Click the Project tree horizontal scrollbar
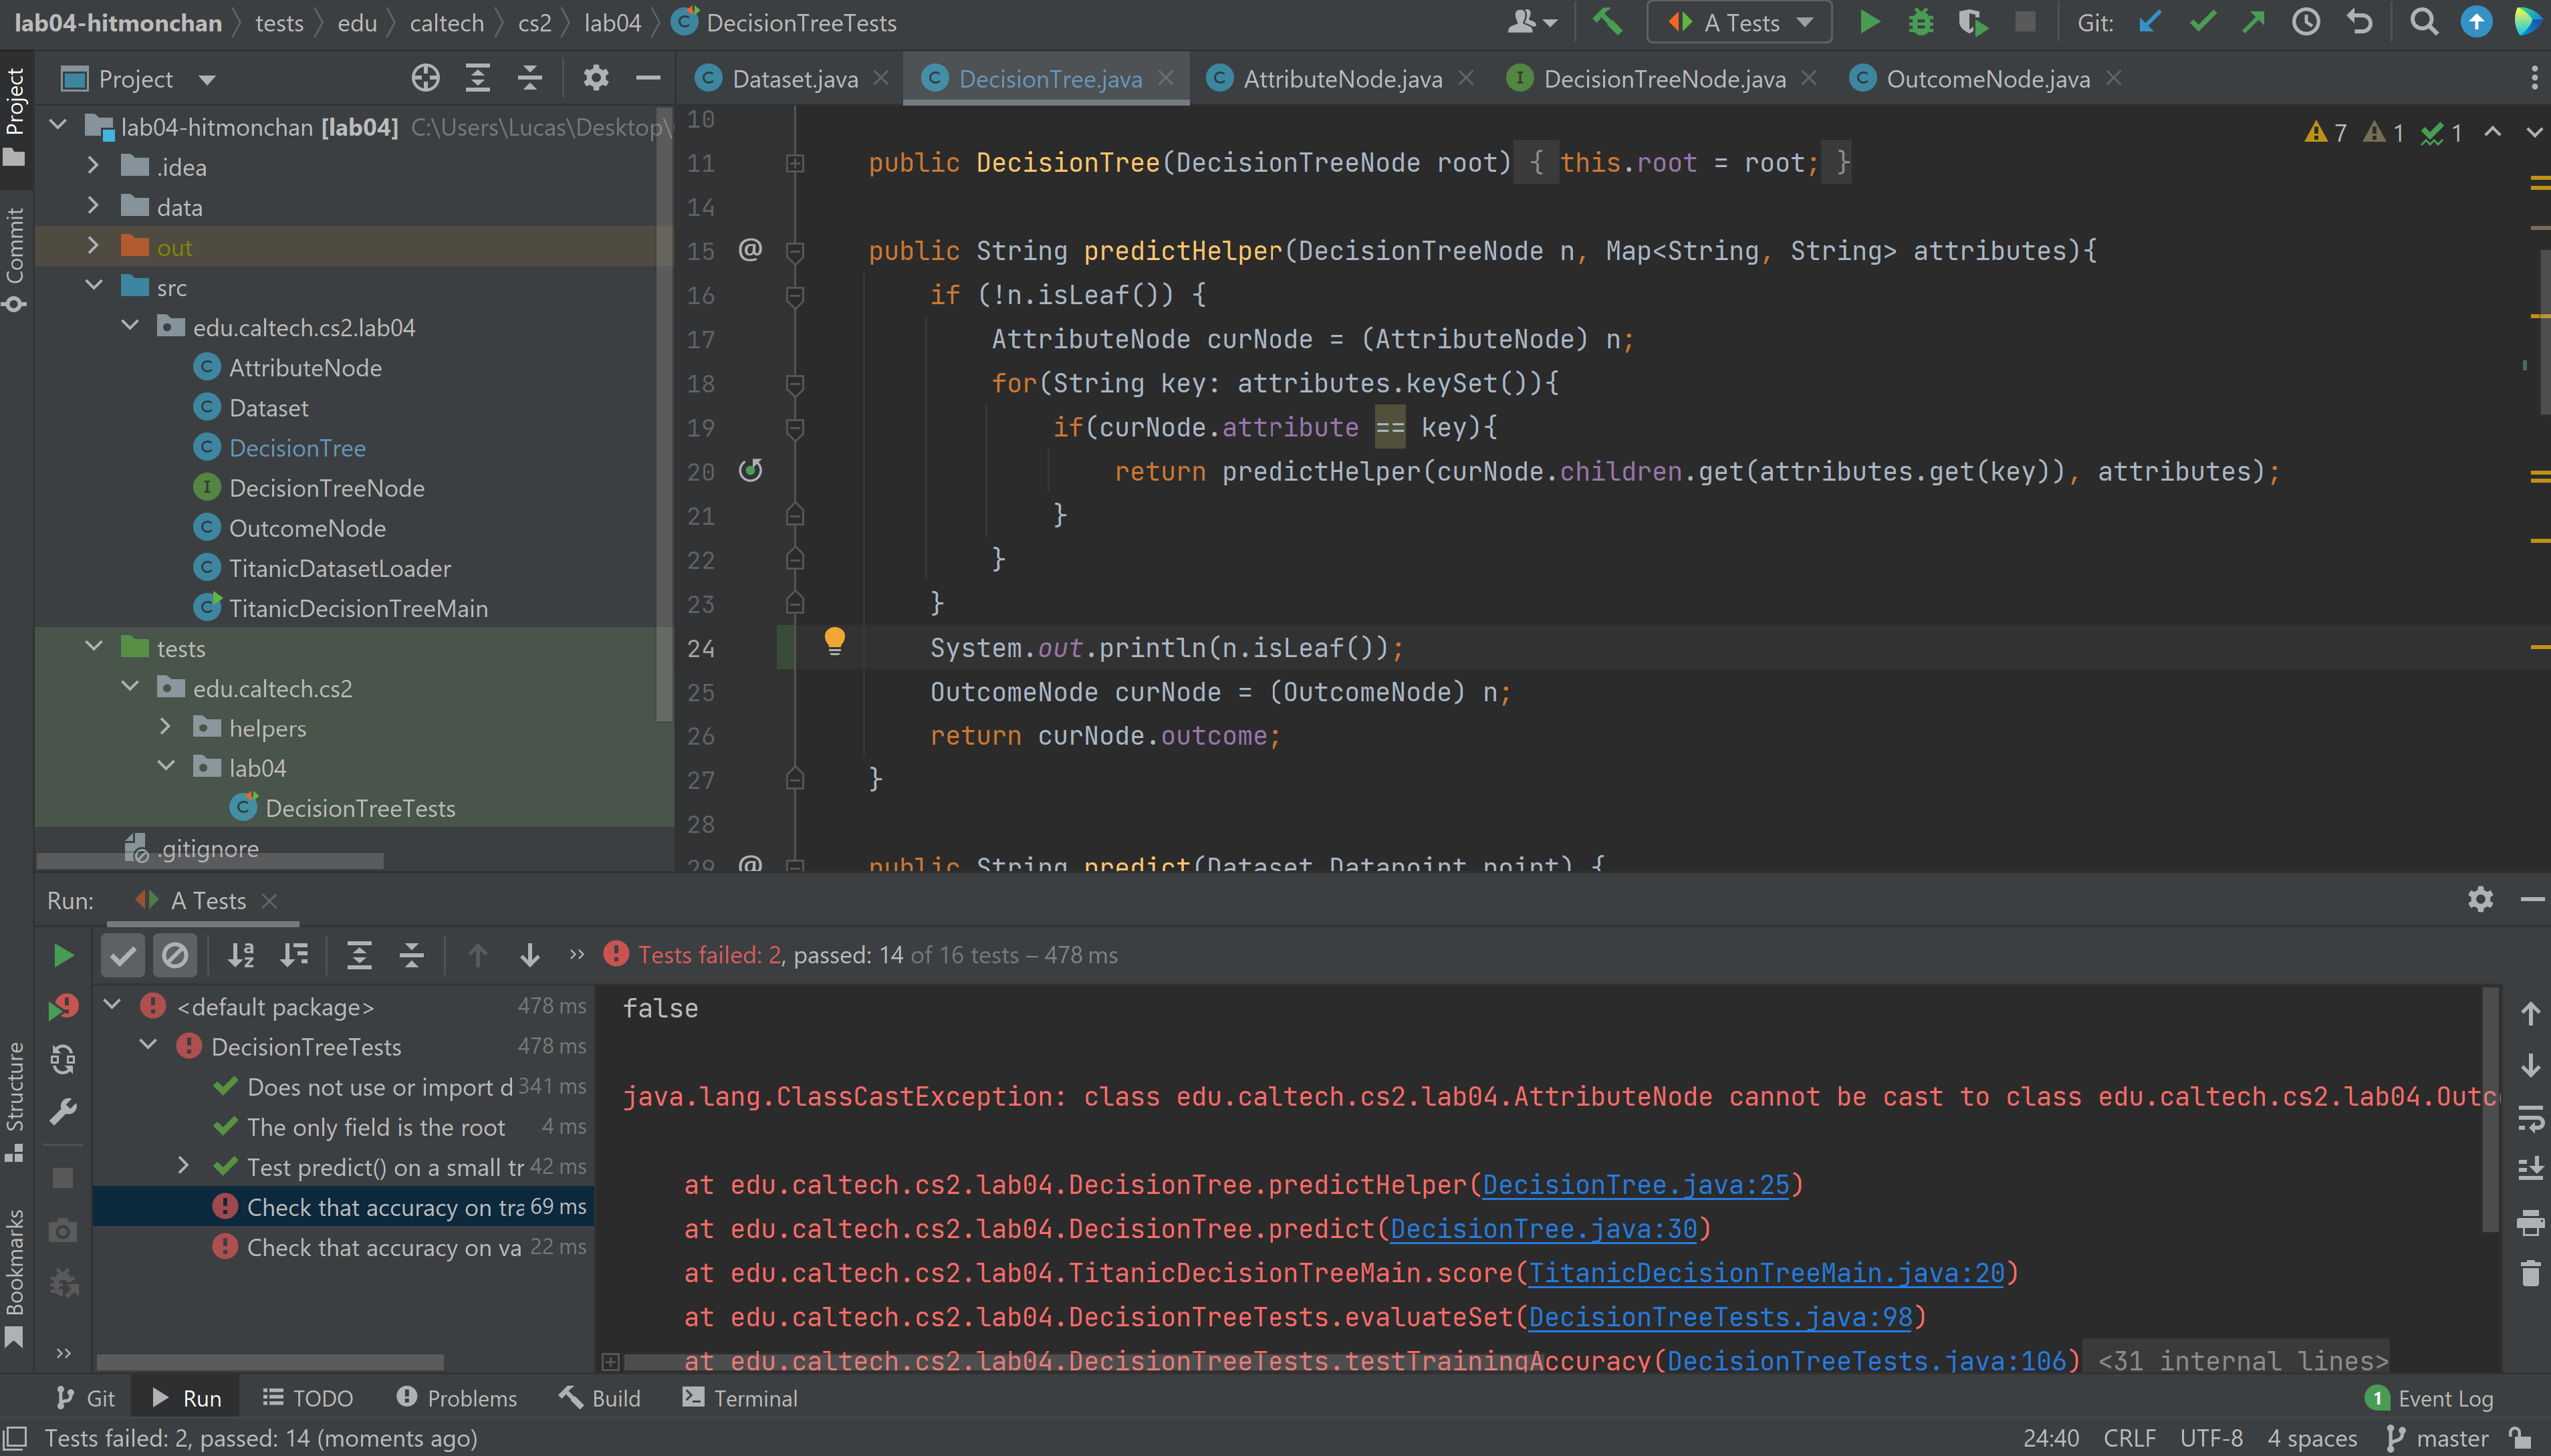2551x1456 pixels. click(x=210, y=861)
